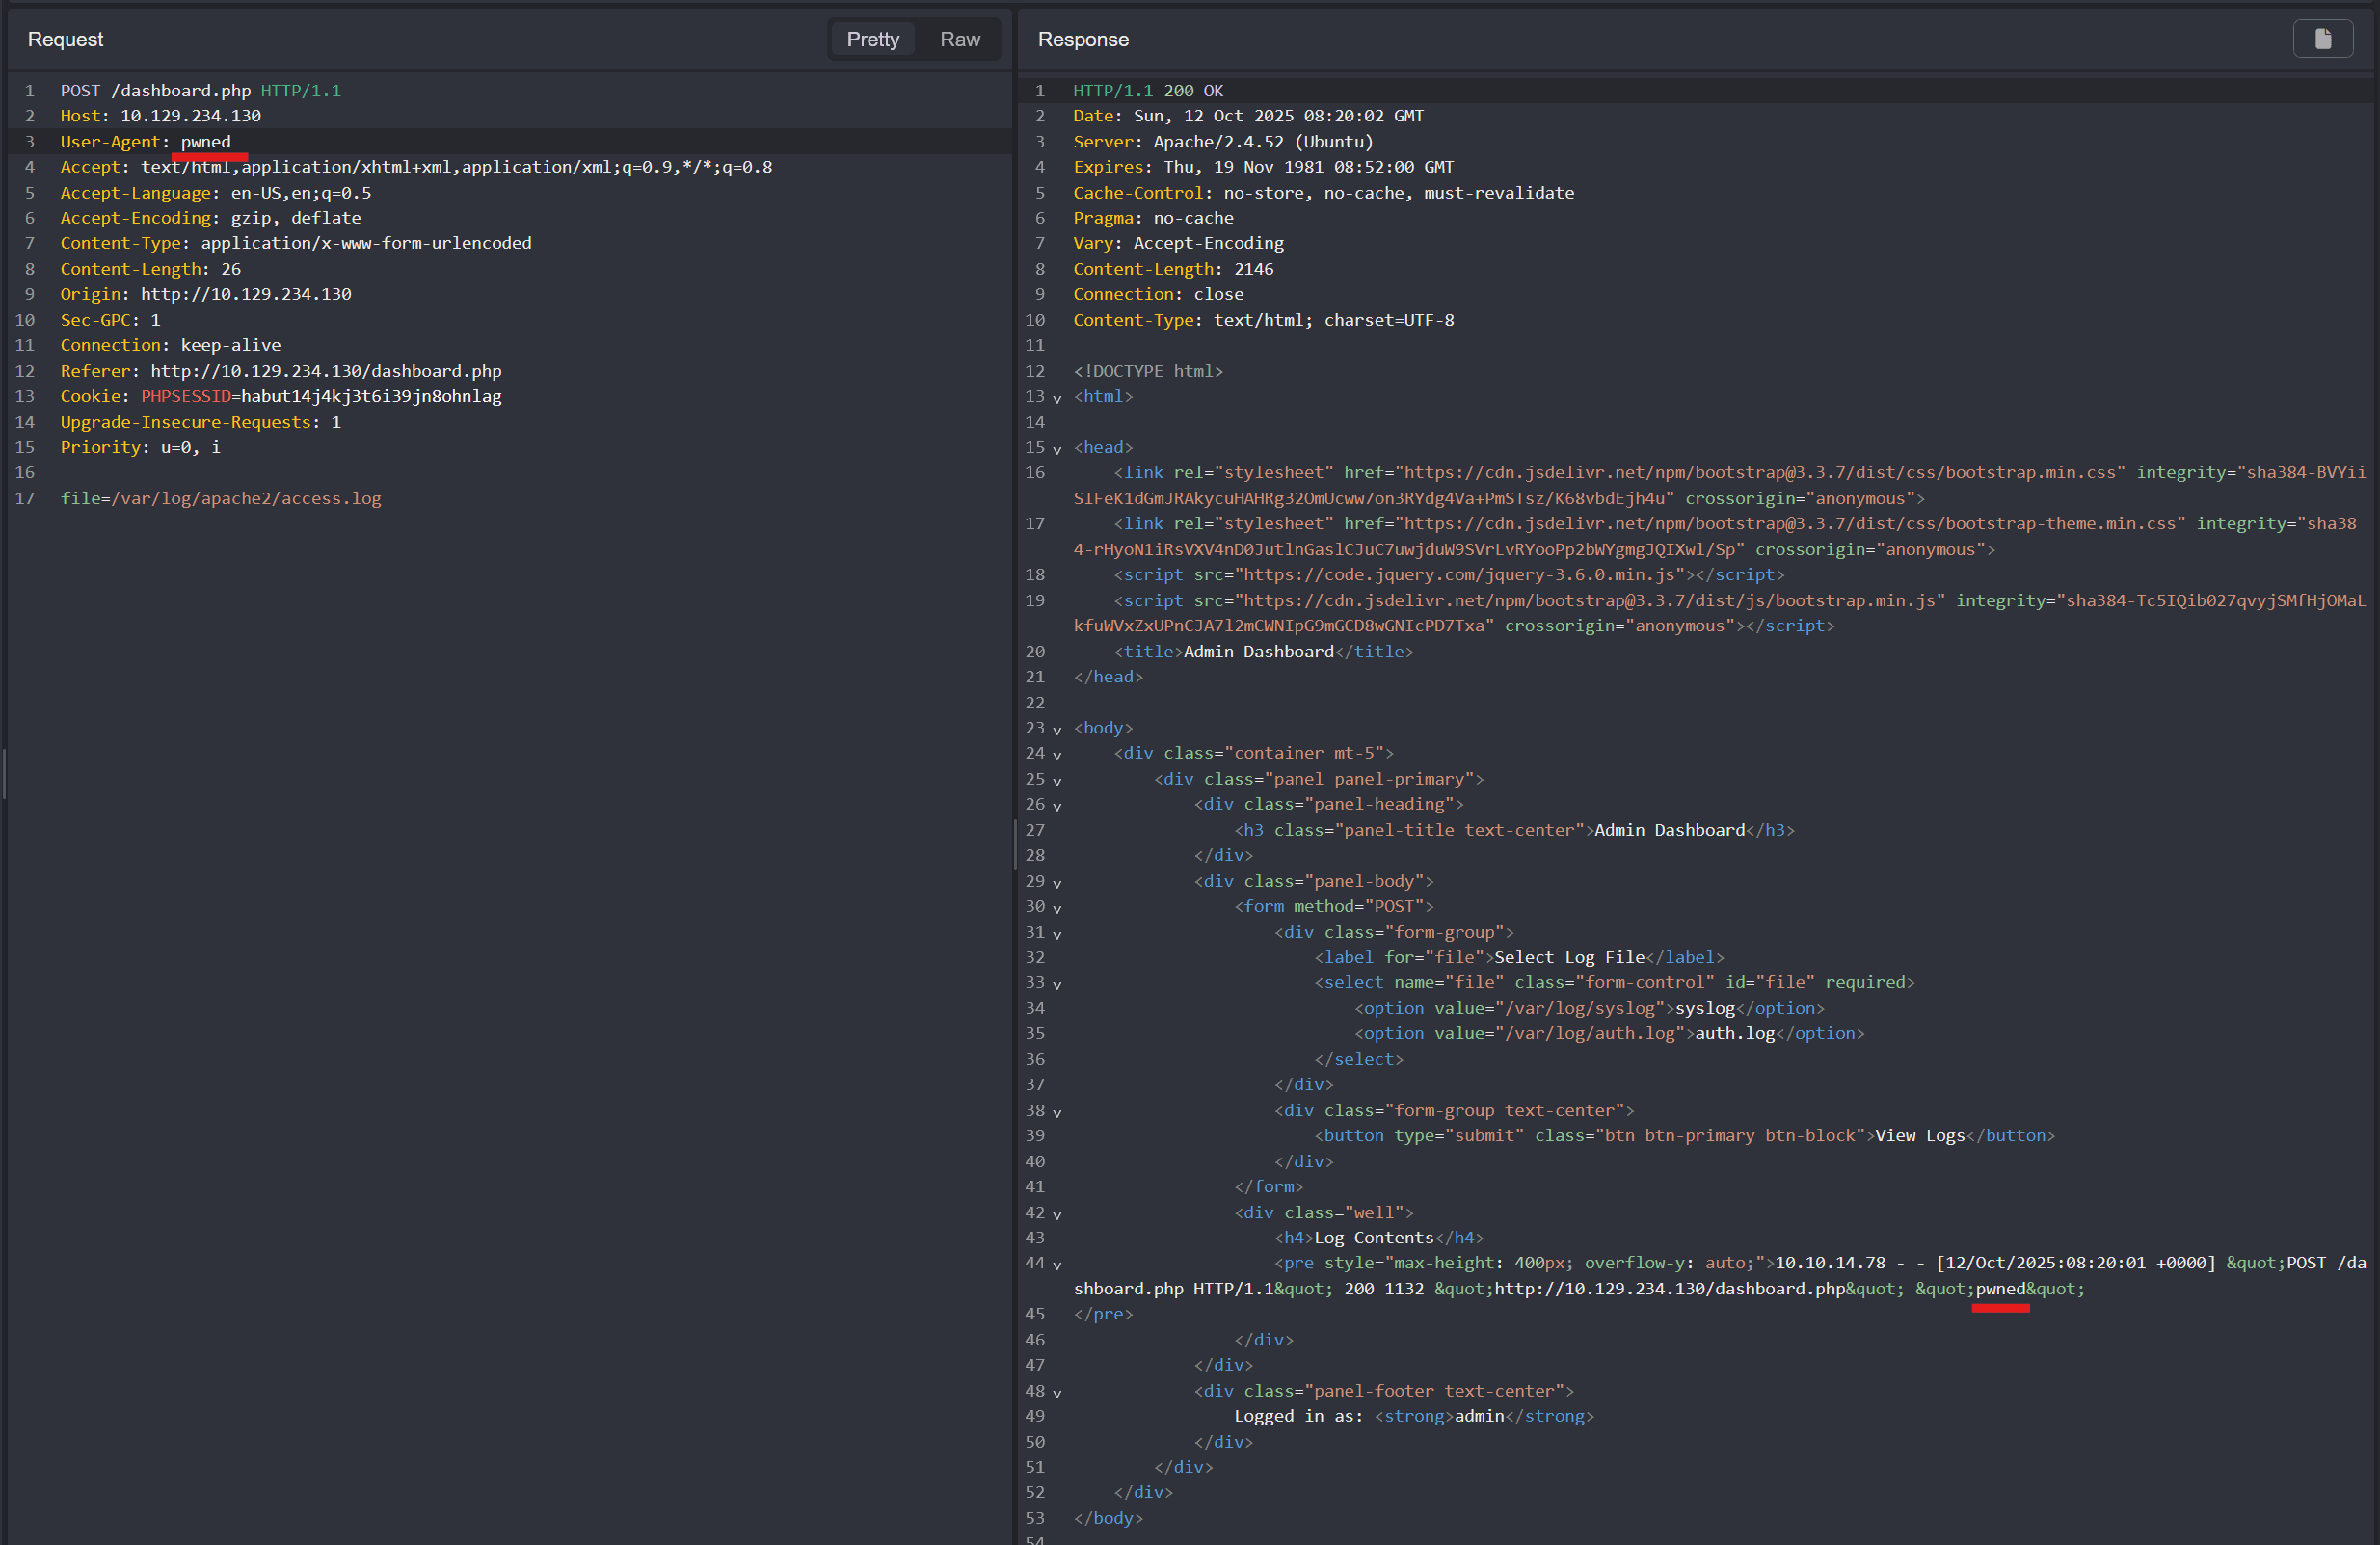Click the document icon in Response header
2380x1545 pixels.
click(x=2322, y=39)
